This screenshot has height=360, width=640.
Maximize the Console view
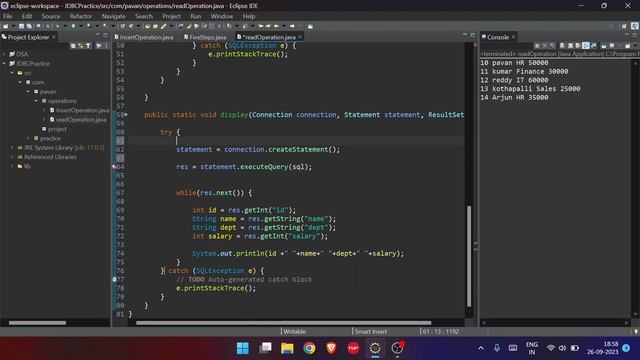pyautogui.click(x=635, y=36)
